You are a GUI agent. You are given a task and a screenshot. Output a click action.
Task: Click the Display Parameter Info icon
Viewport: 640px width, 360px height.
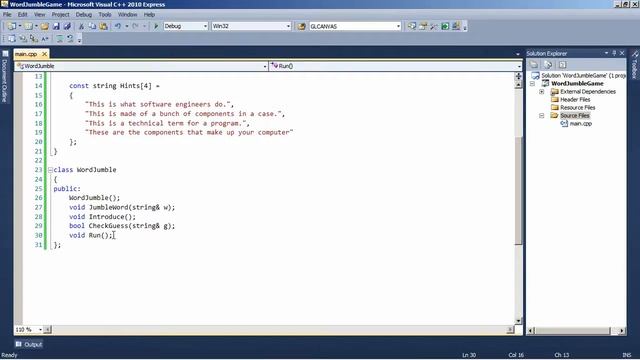click(23, 39)
